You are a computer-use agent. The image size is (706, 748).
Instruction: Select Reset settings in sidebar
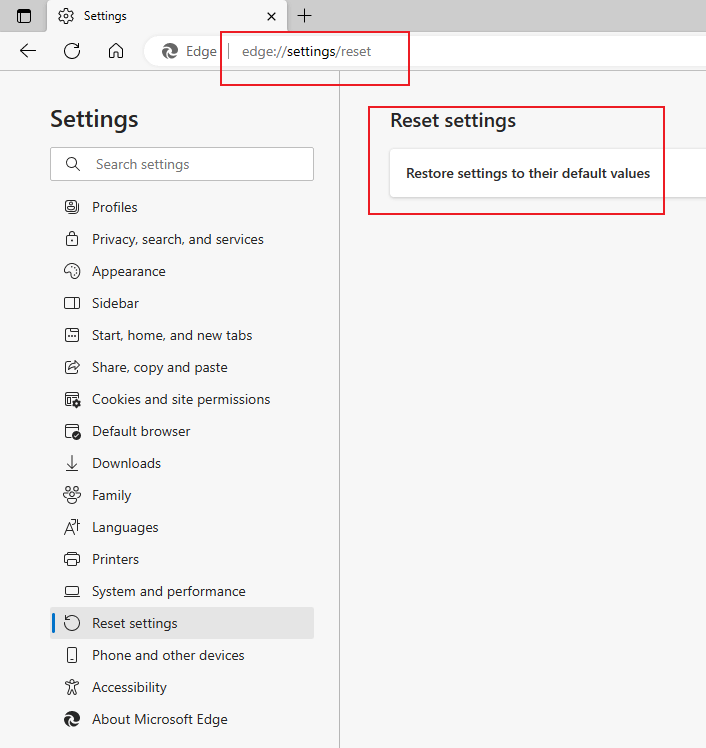[182, 623]
